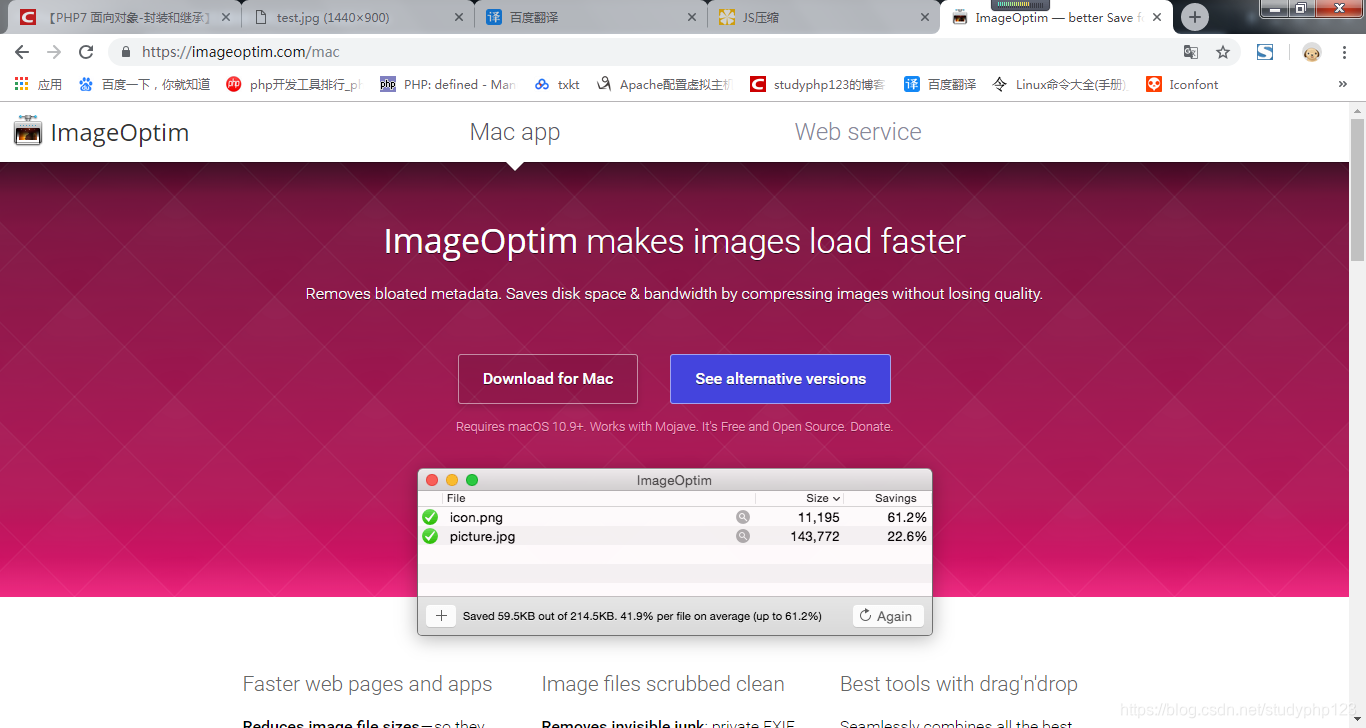
Task: Click the Image files scrubbed clean heading
Action: click(663, 684)
